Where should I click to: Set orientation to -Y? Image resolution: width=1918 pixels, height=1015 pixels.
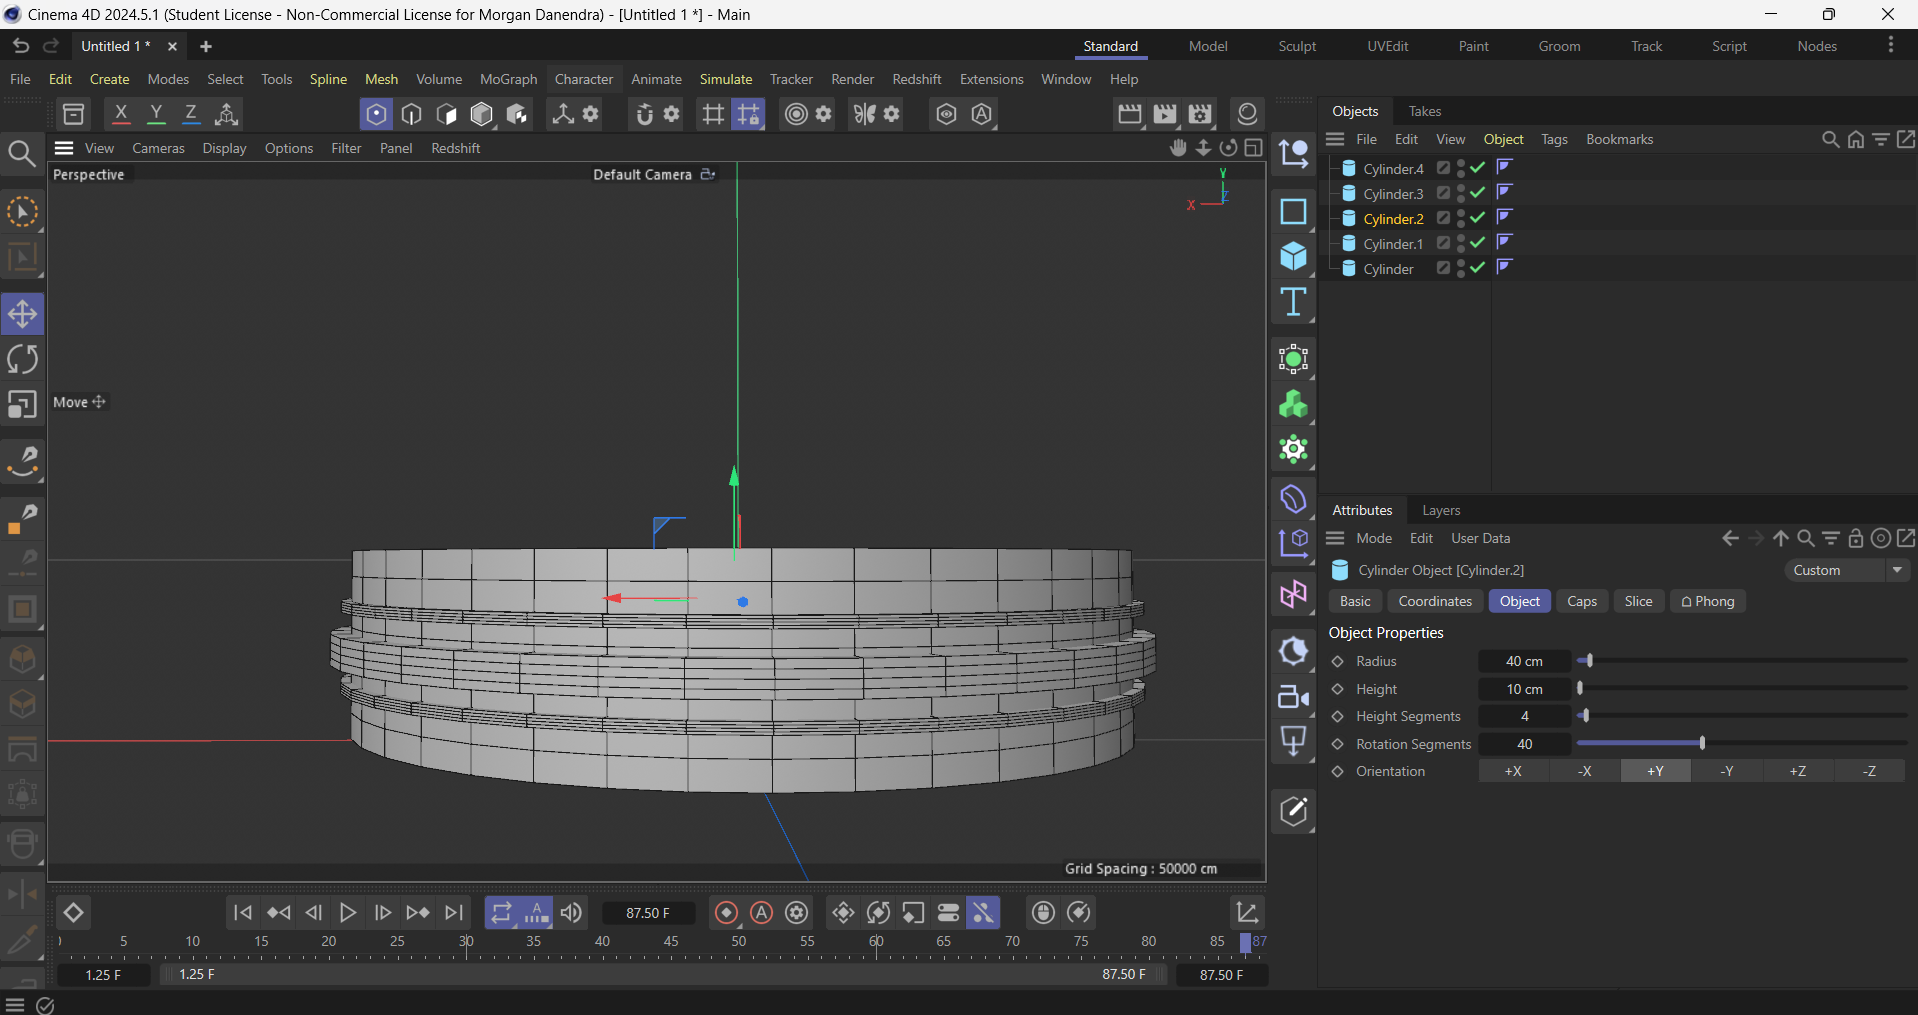pos(1727,771)
